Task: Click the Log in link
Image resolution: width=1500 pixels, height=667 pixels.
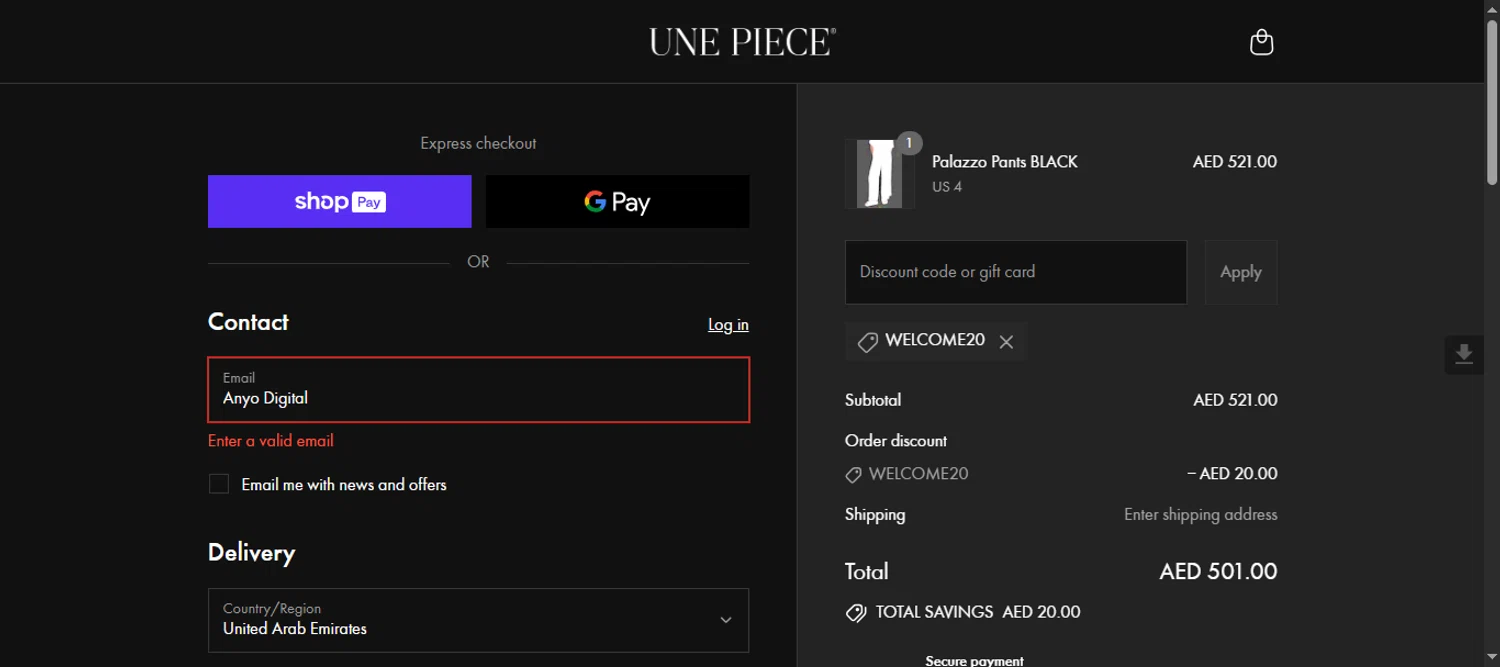Action: (728, 324)
